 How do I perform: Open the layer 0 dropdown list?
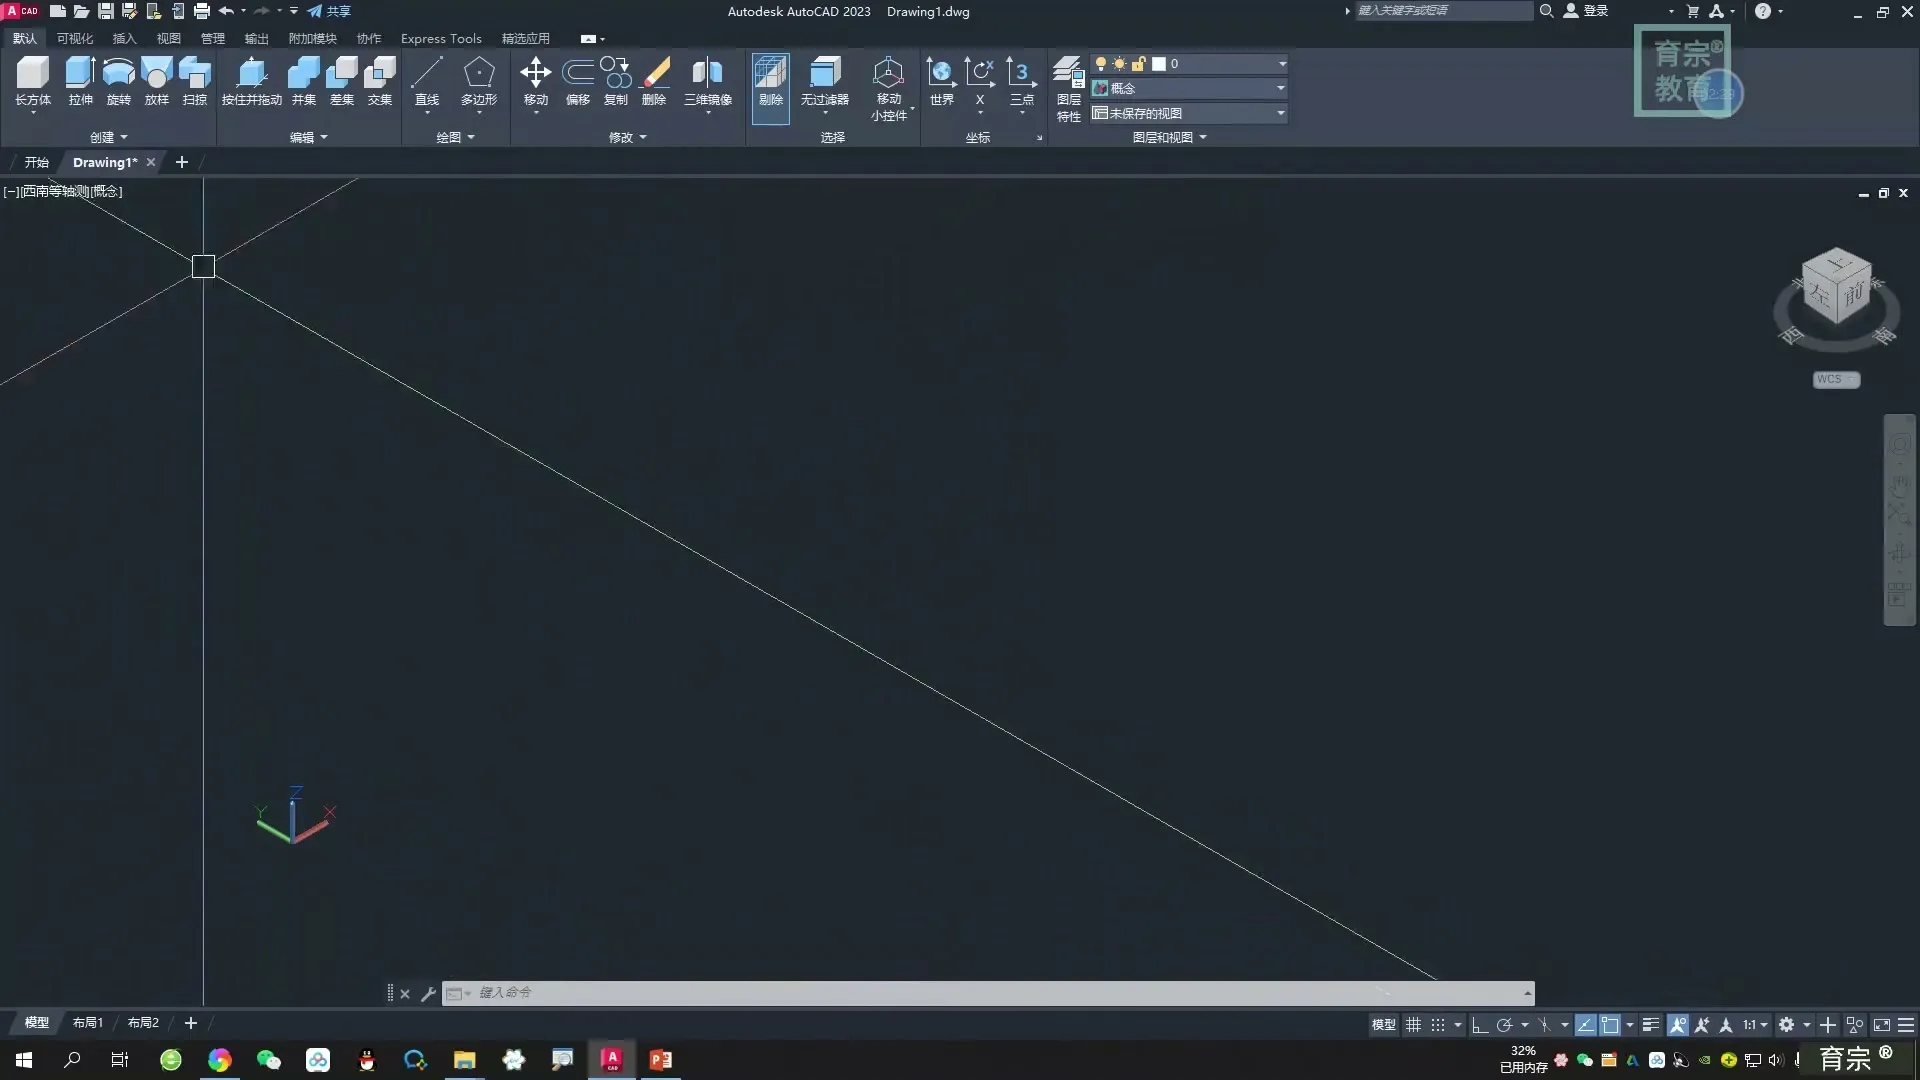(1282, 64)
